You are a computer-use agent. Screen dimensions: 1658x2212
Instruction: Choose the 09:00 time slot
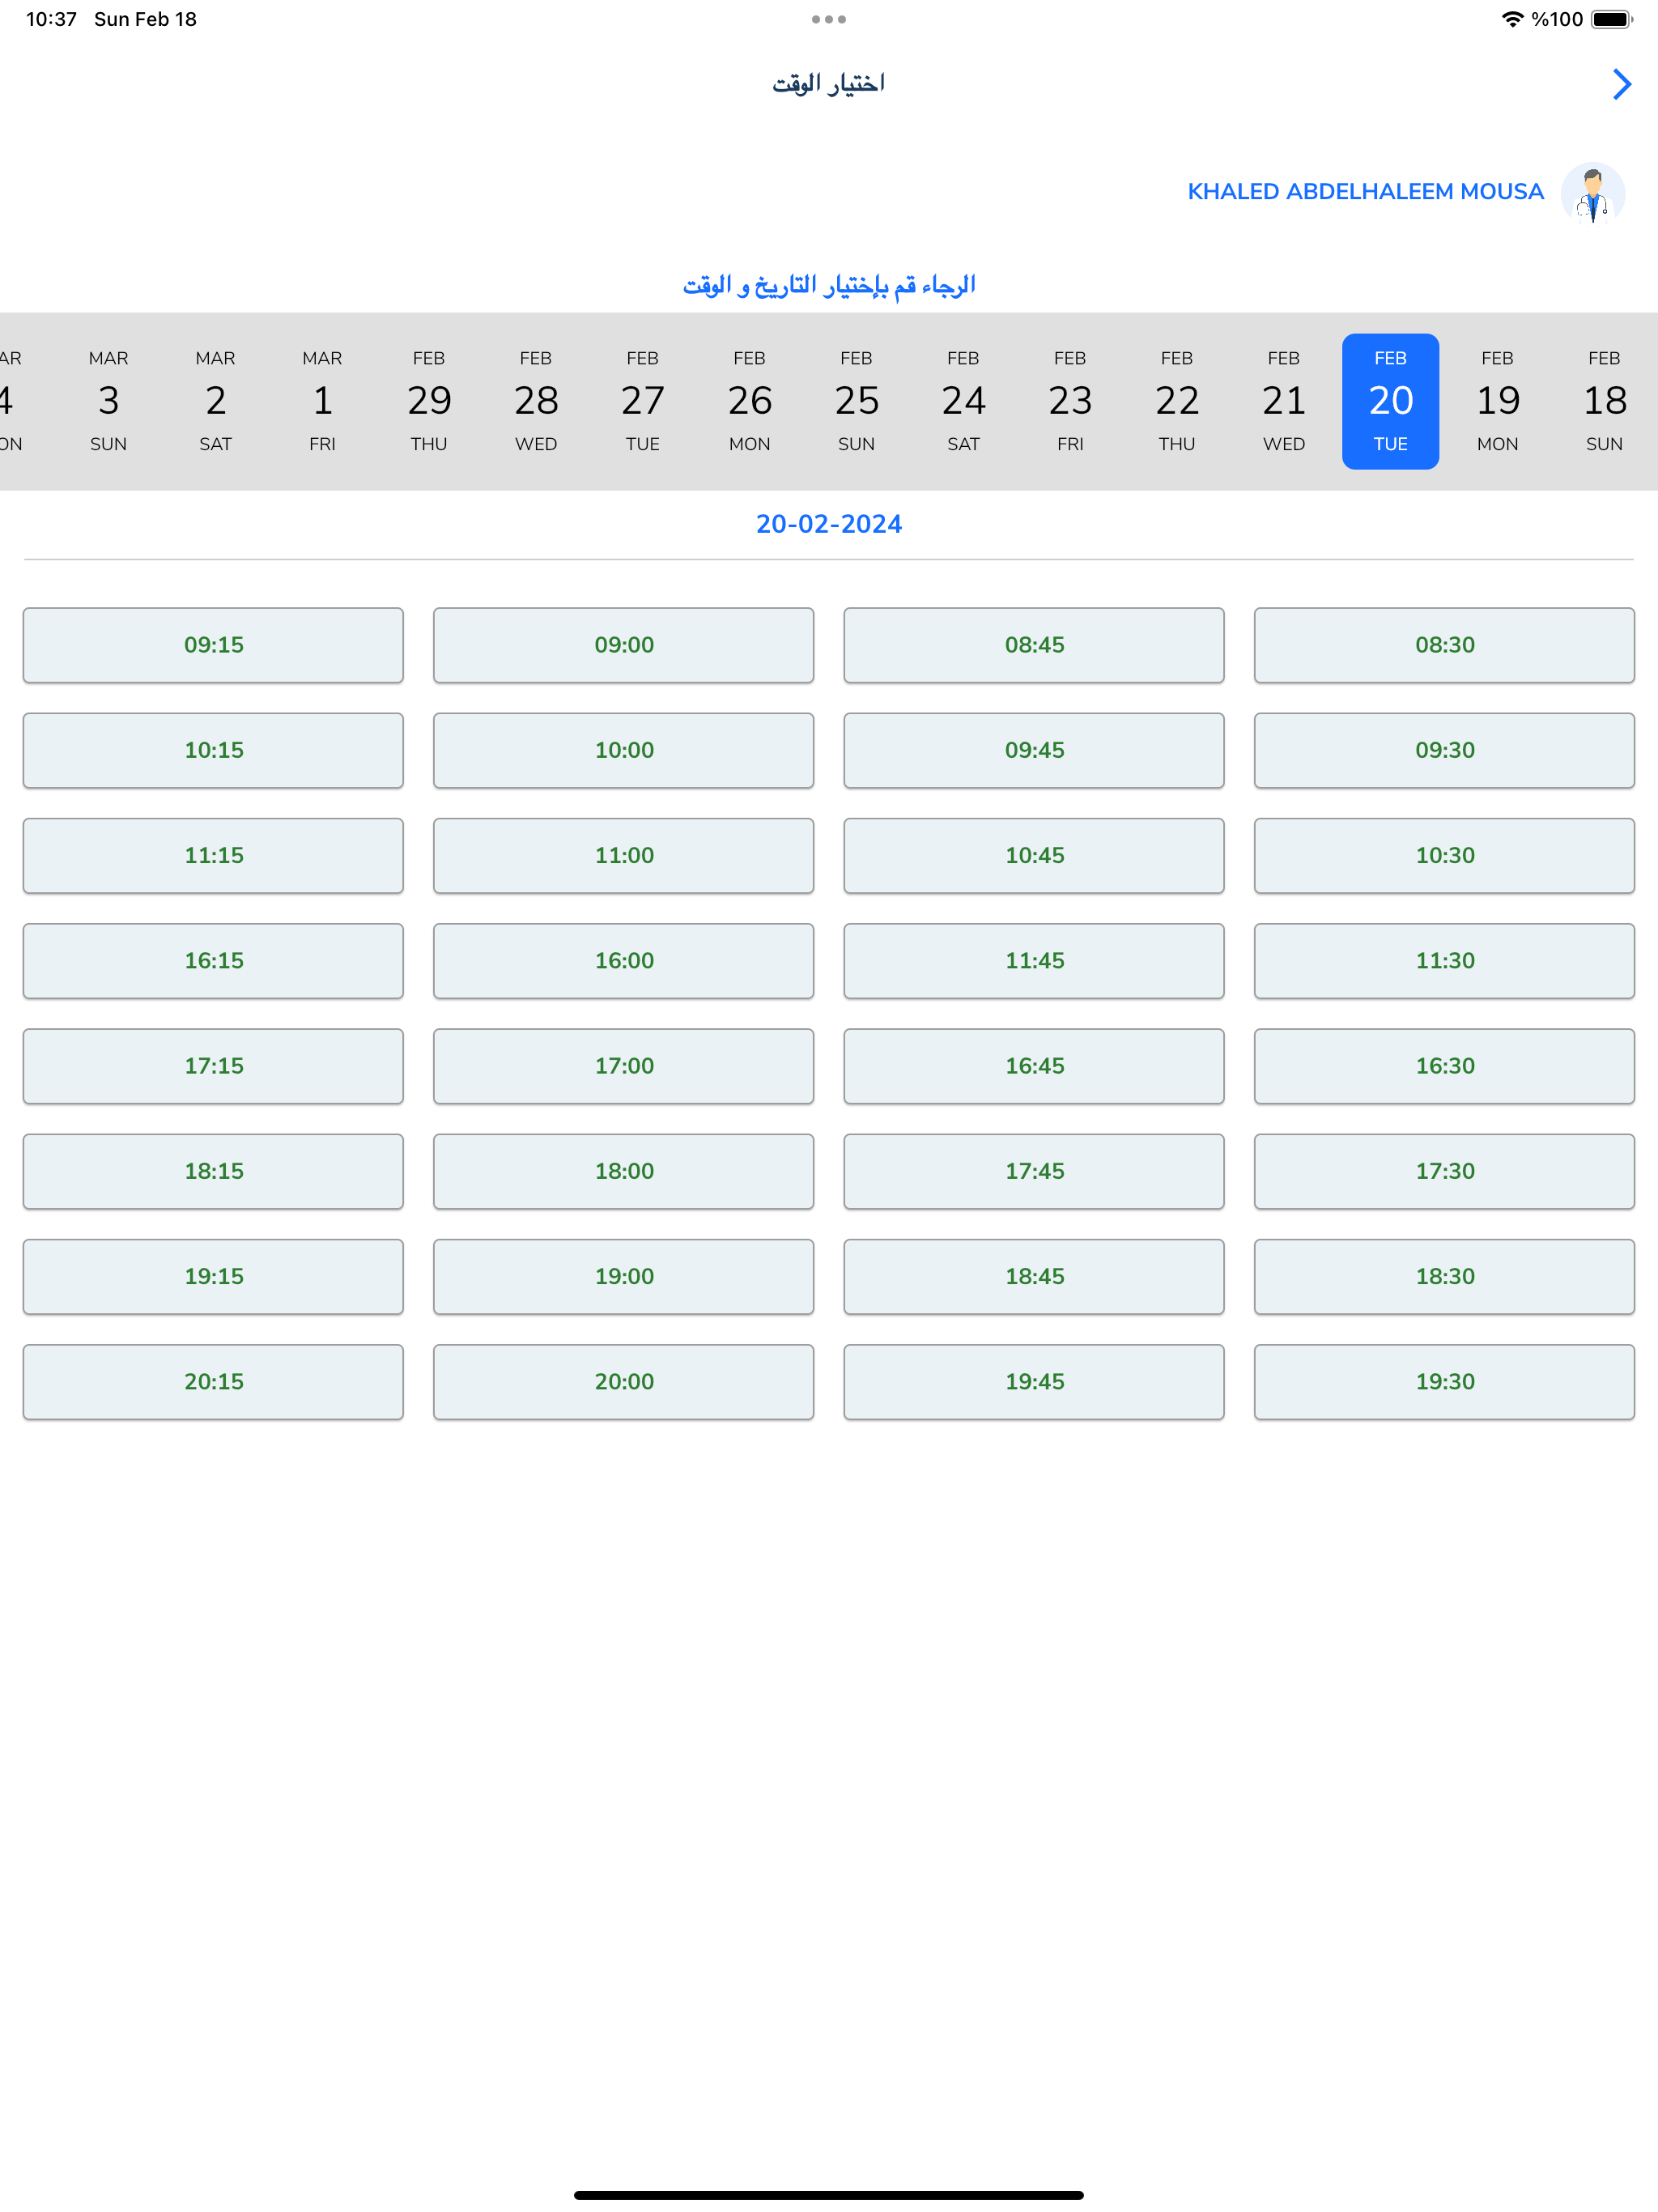(624, 645)
